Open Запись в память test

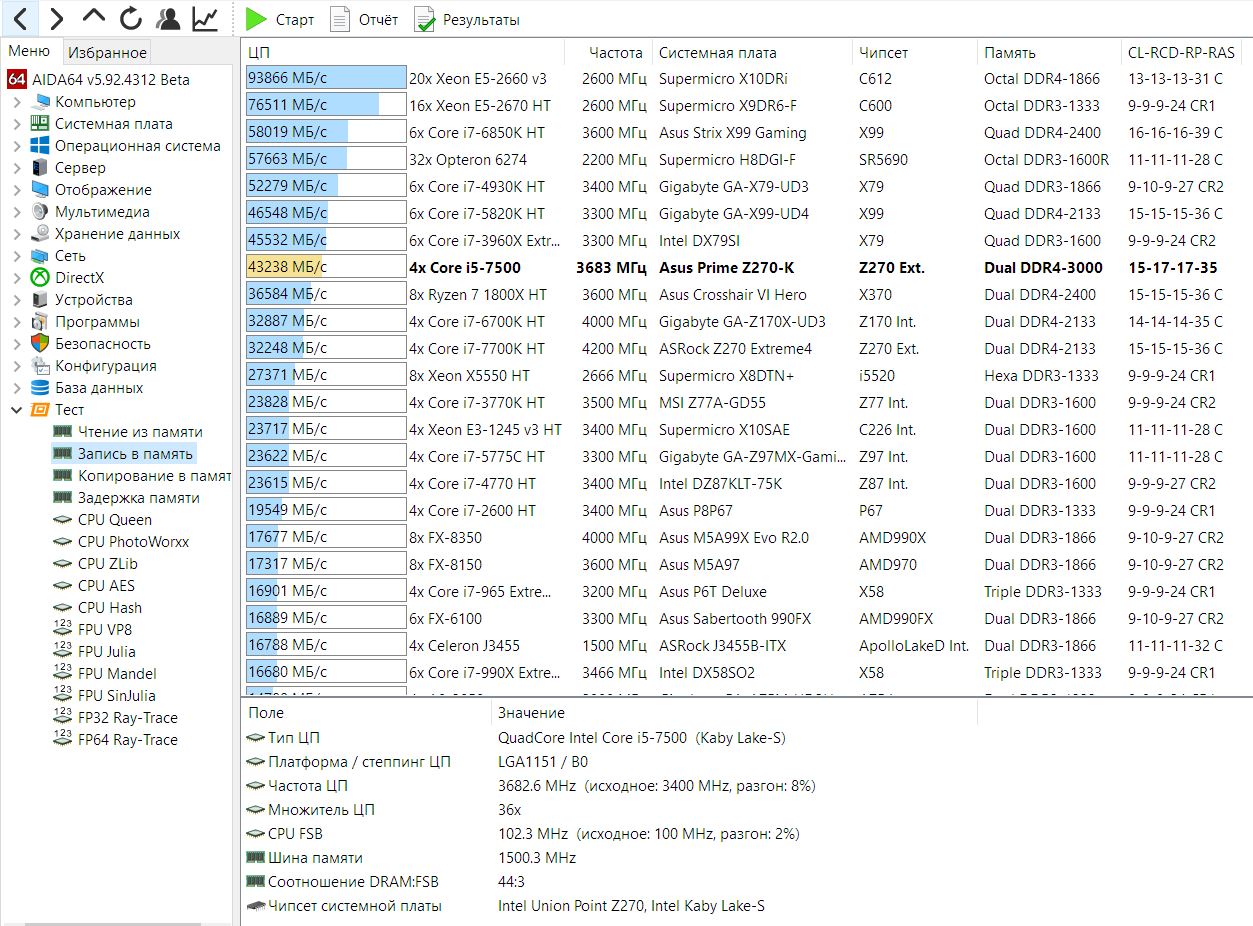[x=135, y=454]
